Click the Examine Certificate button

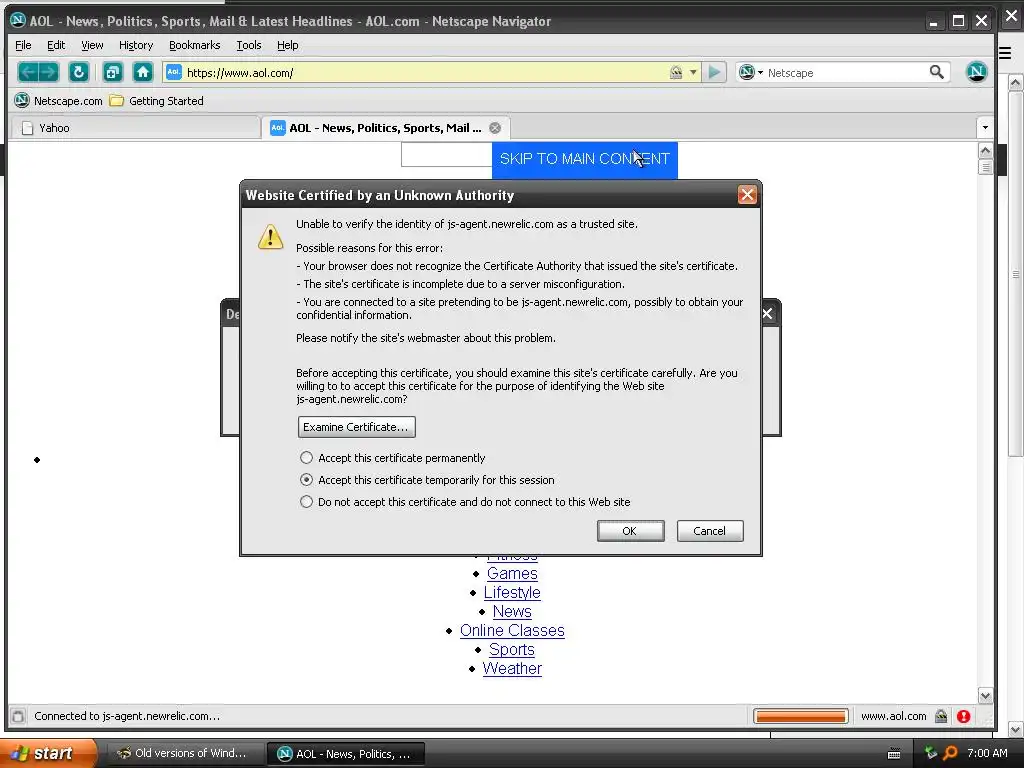click(357, 427)
